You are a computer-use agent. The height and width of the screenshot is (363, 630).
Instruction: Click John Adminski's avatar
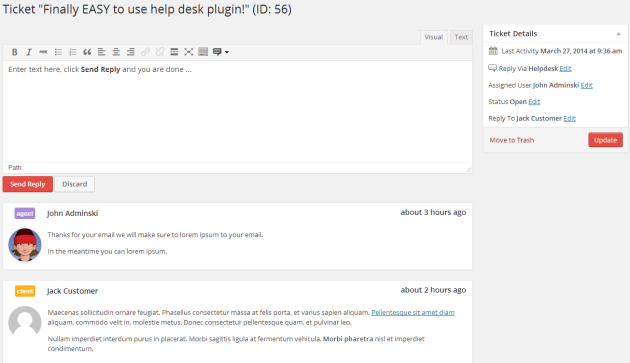click(25, 245)
